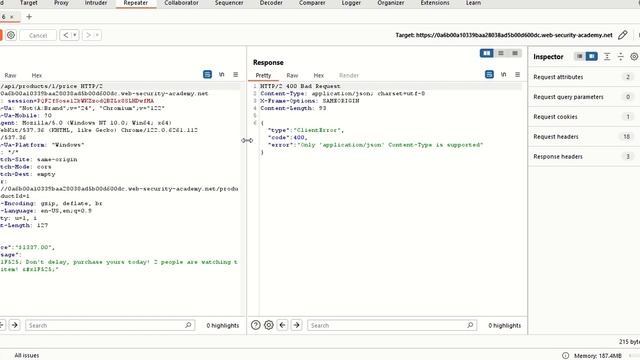640x360 pixels.
Task: Open the Decoder tab
Action: point(271,3)
